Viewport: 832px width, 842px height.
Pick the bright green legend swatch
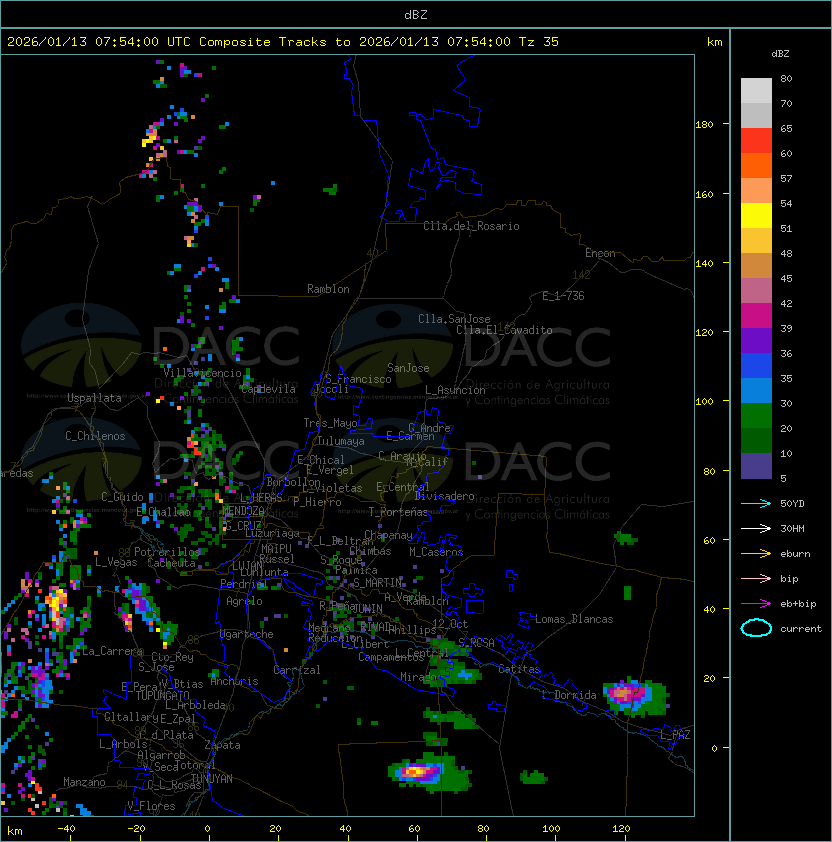coord(756,415)
